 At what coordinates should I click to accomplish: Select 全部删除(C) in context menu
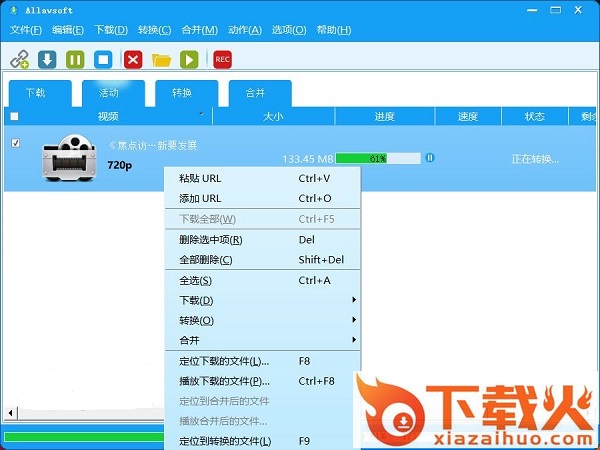pos(205,260)
